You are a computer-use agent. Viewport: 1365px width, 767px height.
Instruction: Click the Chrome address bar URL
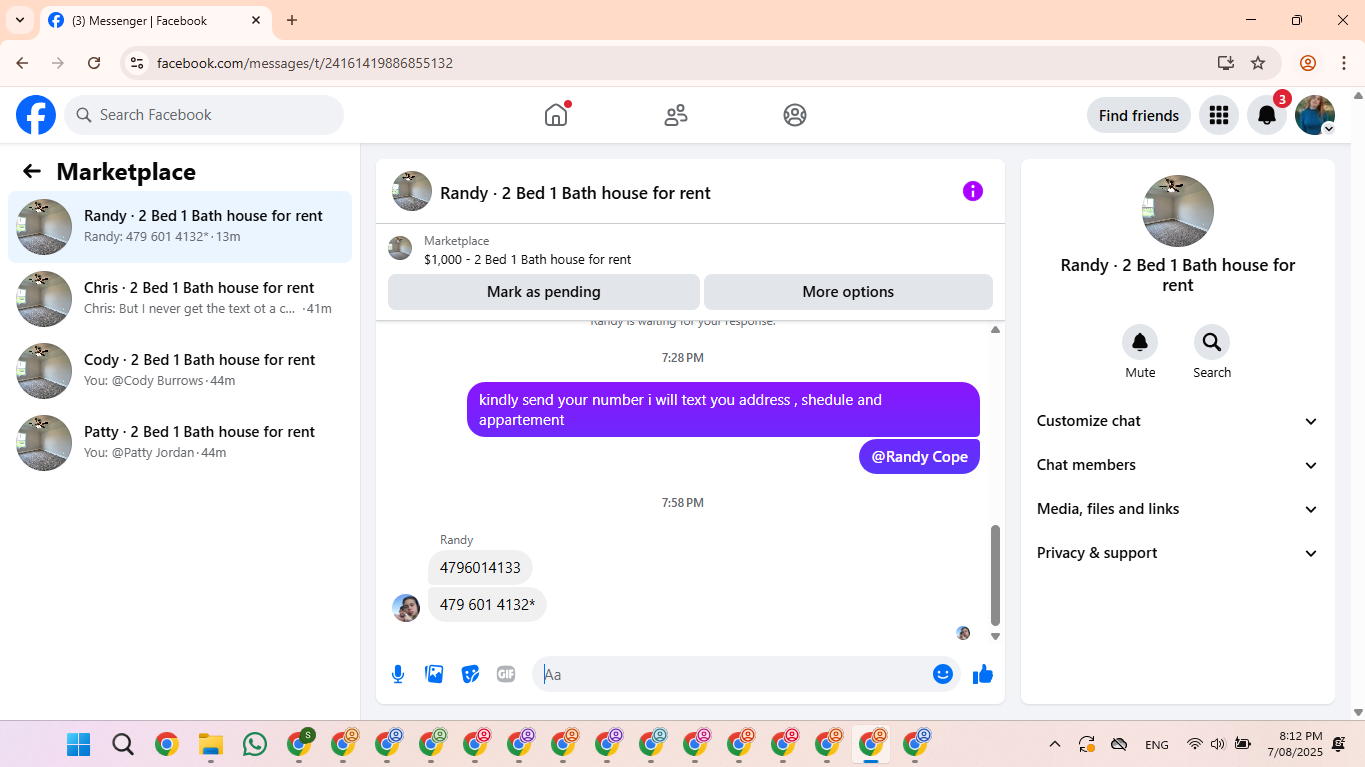point(305,63)
